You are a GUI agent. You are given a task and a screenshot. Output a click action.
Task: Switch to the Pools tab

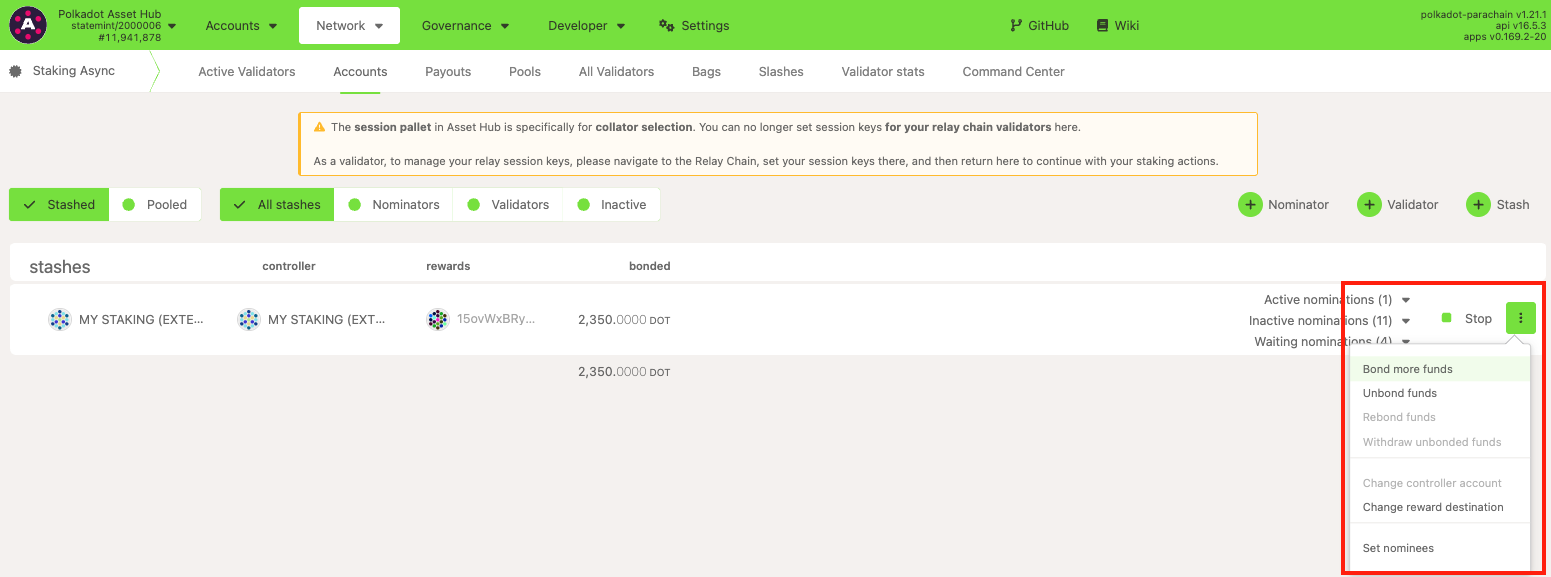[525, 71]
